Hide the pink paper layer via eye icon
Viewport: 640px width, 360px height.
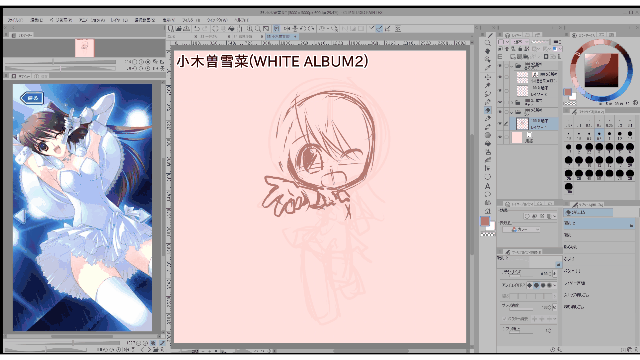click(500, 138)
